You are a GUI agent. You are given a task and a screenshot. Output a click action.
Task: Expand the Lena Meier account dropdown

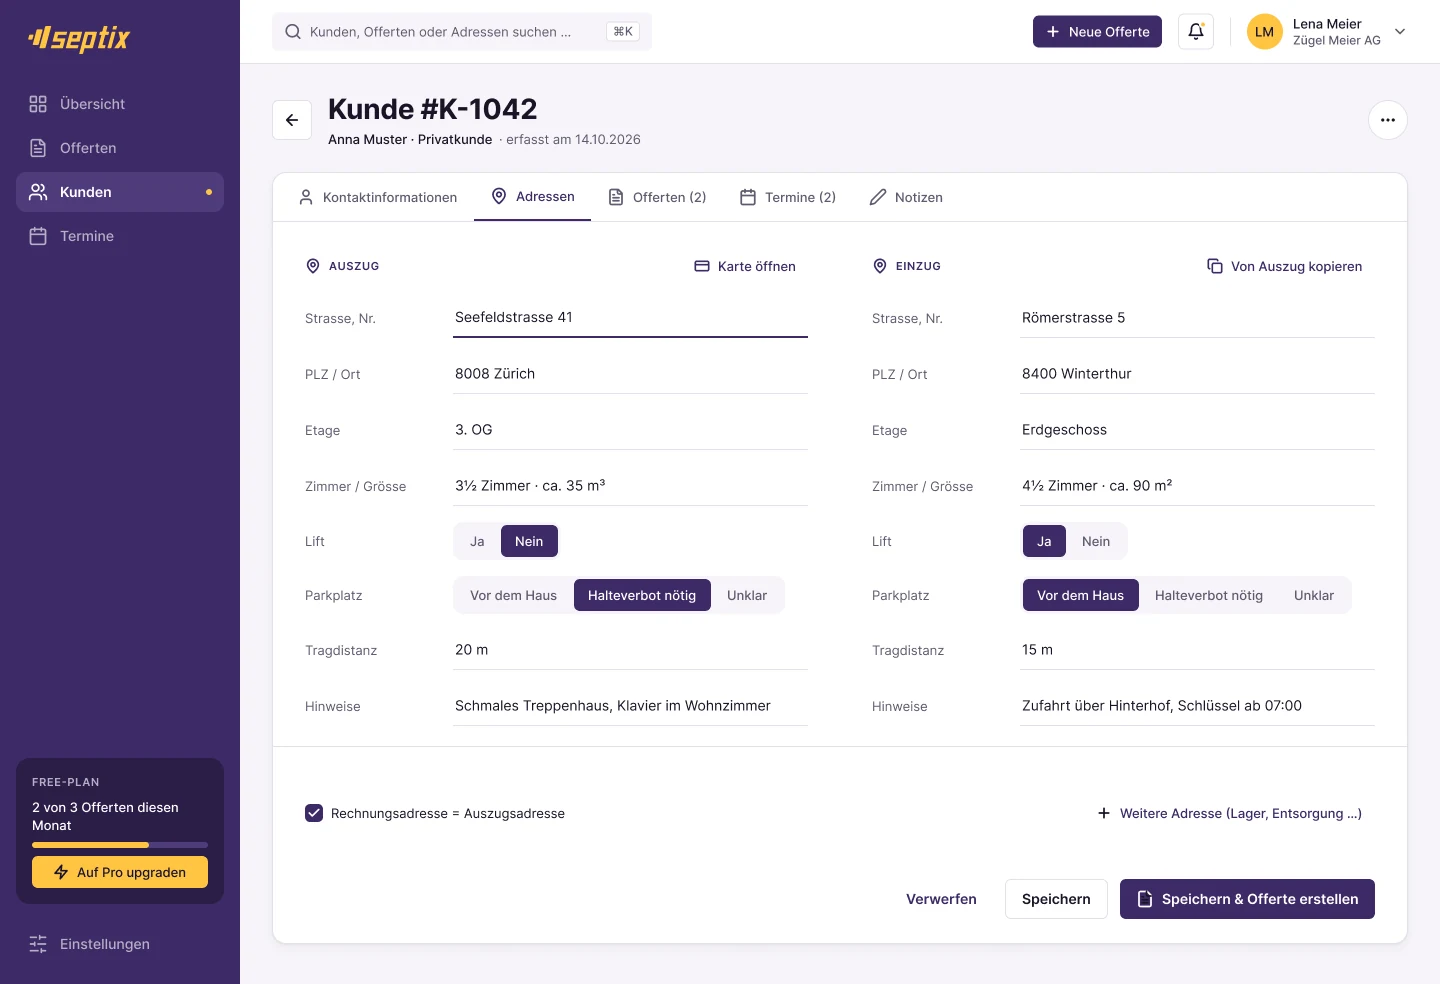tap(1400, 32)
